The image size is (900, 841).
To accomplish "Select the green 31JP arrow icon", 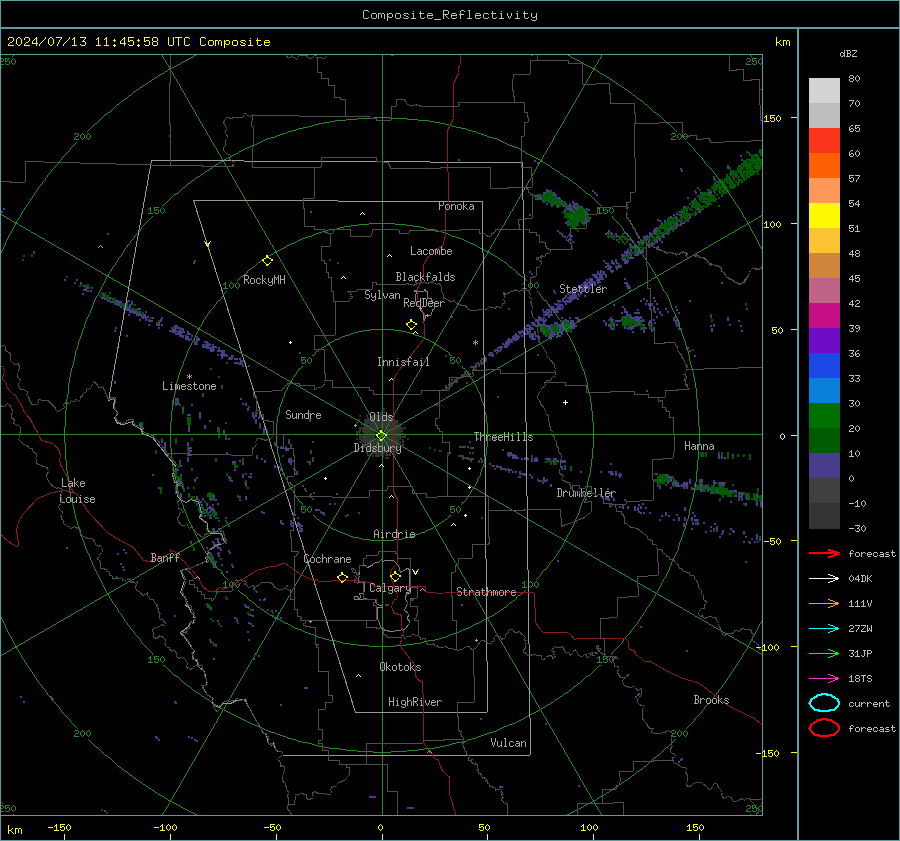I will point(824,653).
